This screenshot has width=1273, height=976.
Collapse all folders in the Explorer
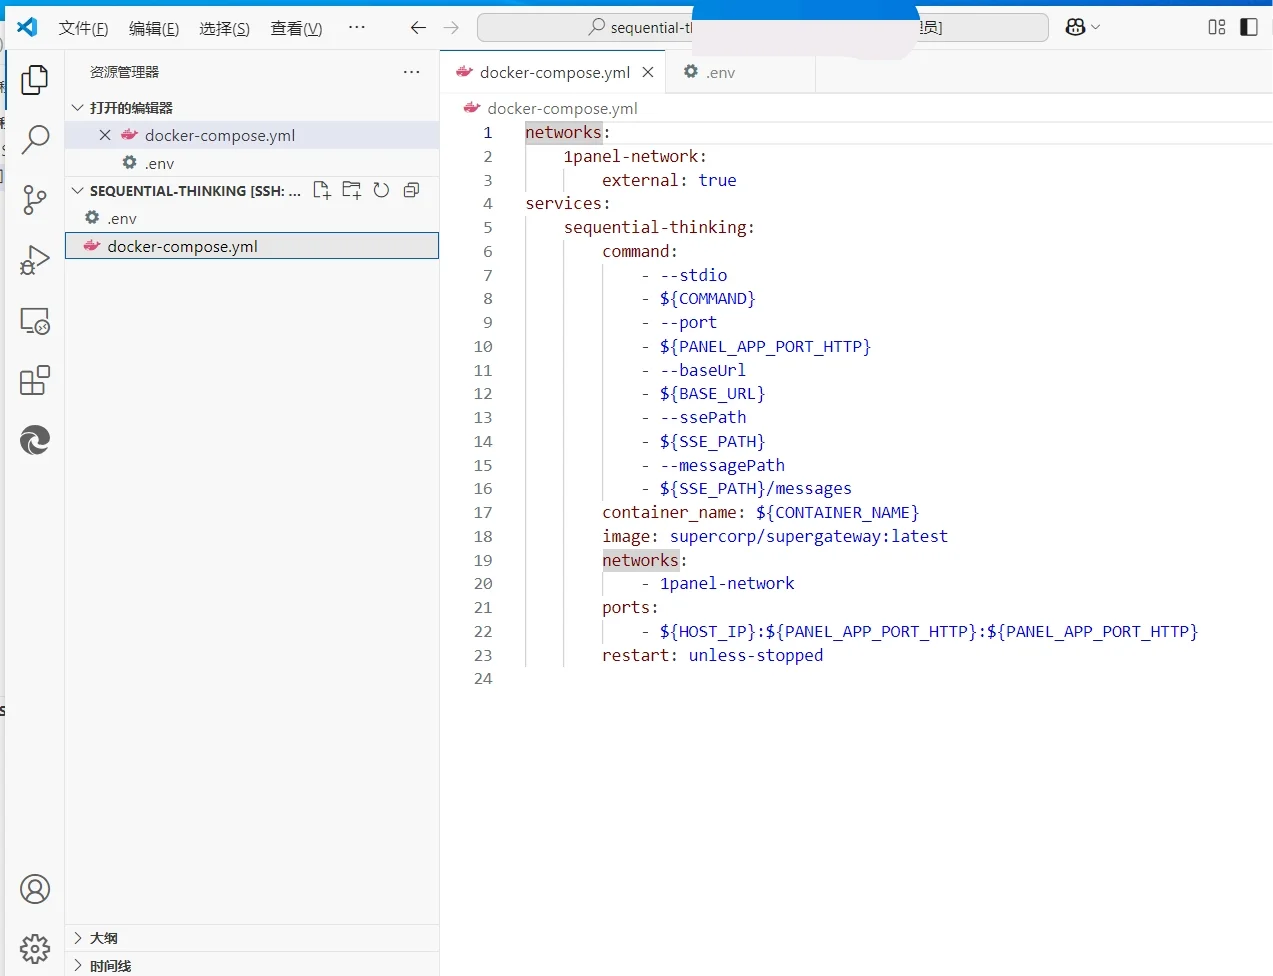411,190
